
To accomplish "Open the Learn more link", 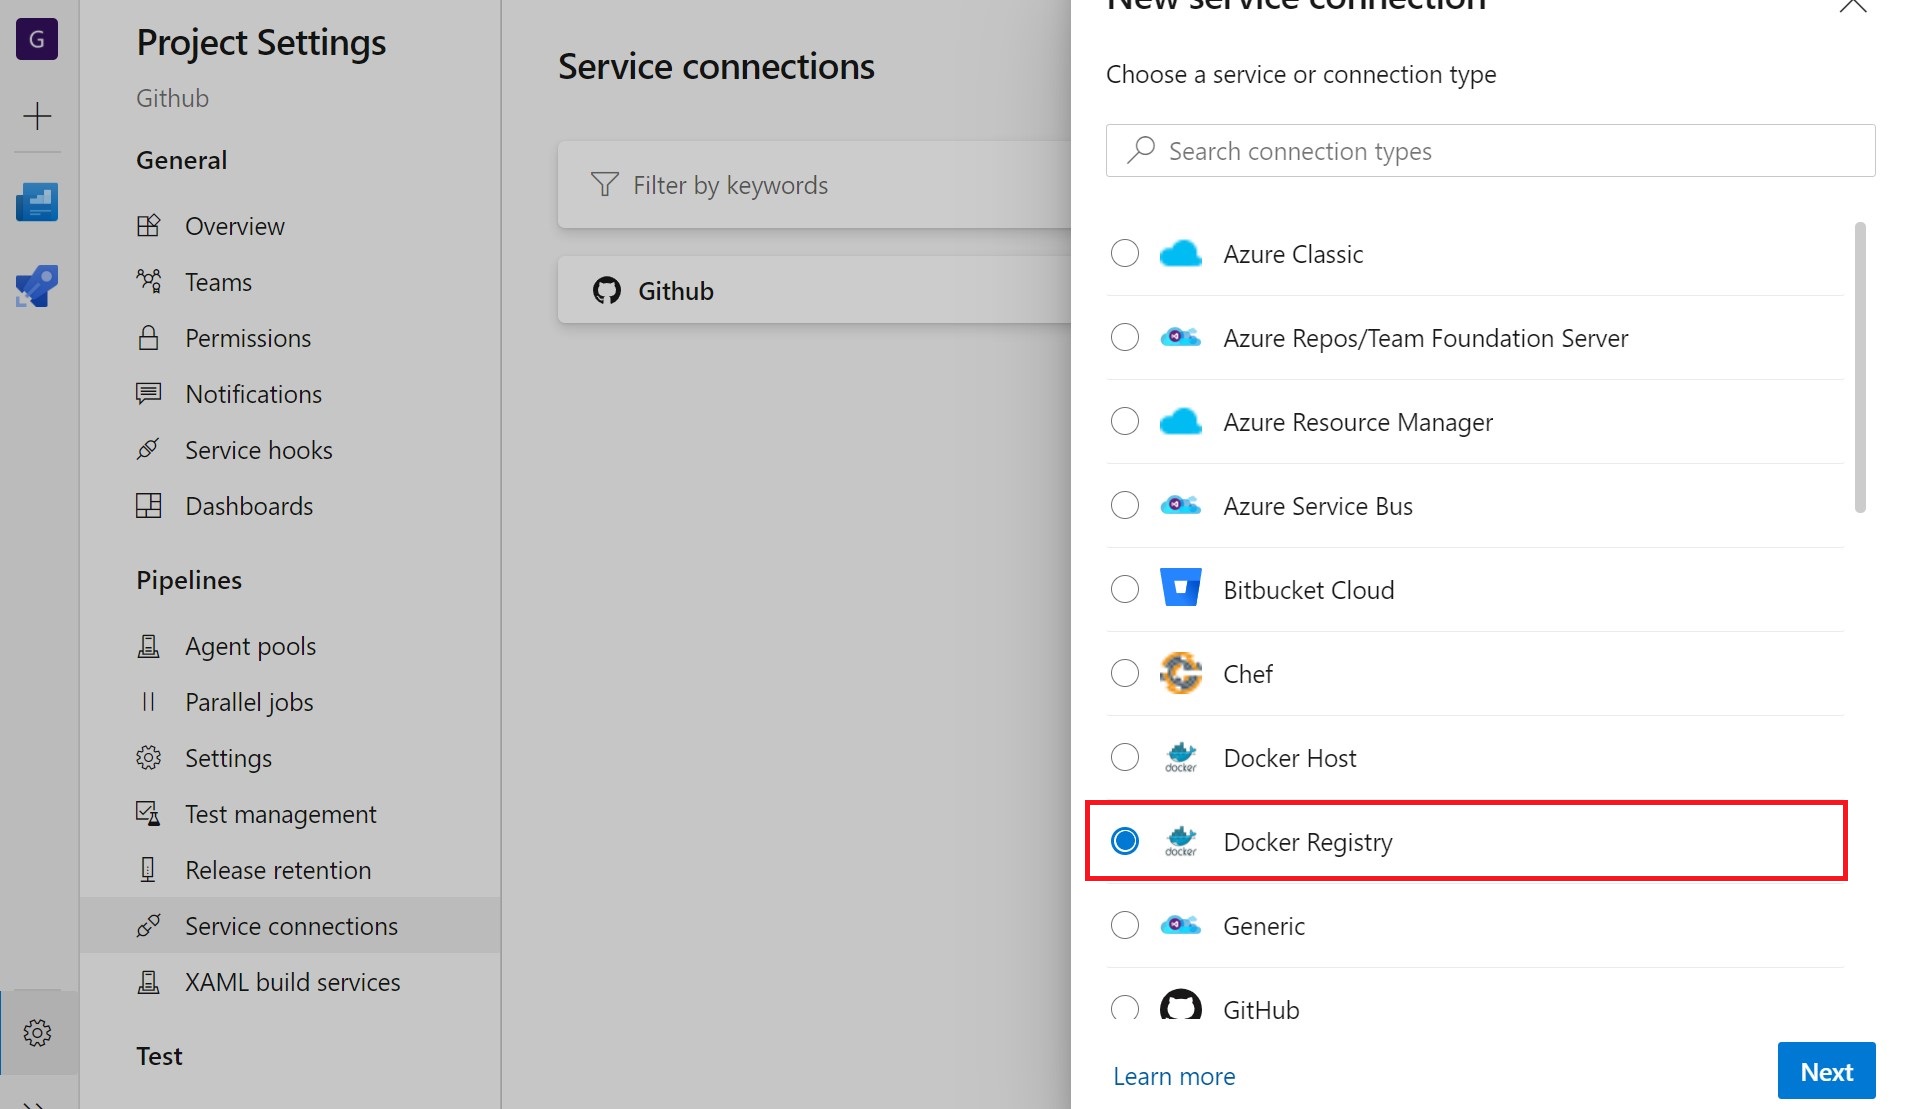I will tap(1174, 1076).
